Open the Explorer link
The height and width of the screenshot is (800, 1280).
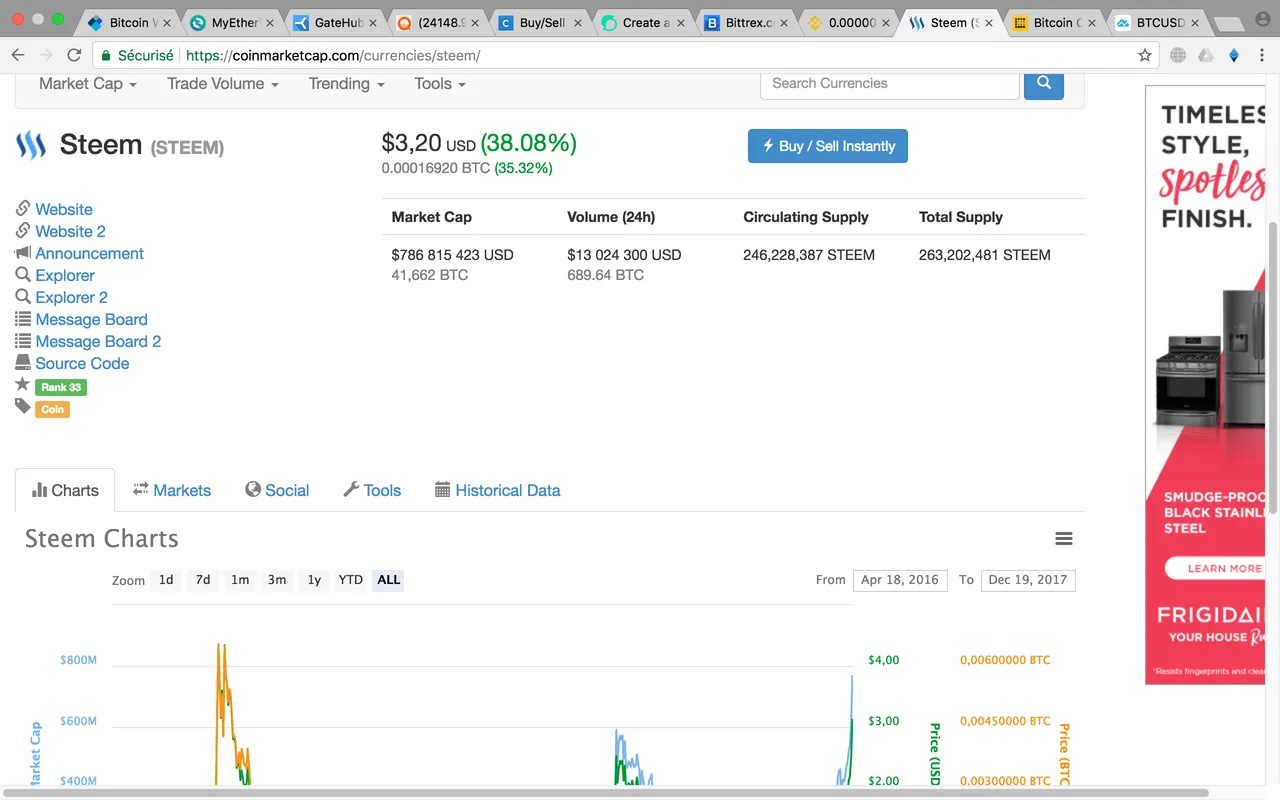point(65,275)
